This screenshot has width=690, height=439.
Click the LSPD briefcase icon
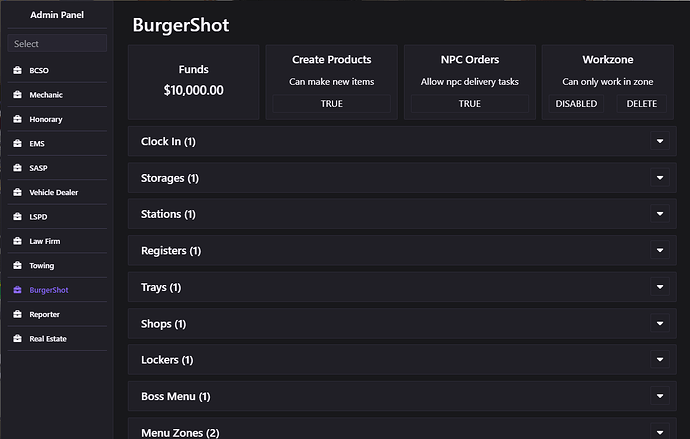[x=17, y=217]
